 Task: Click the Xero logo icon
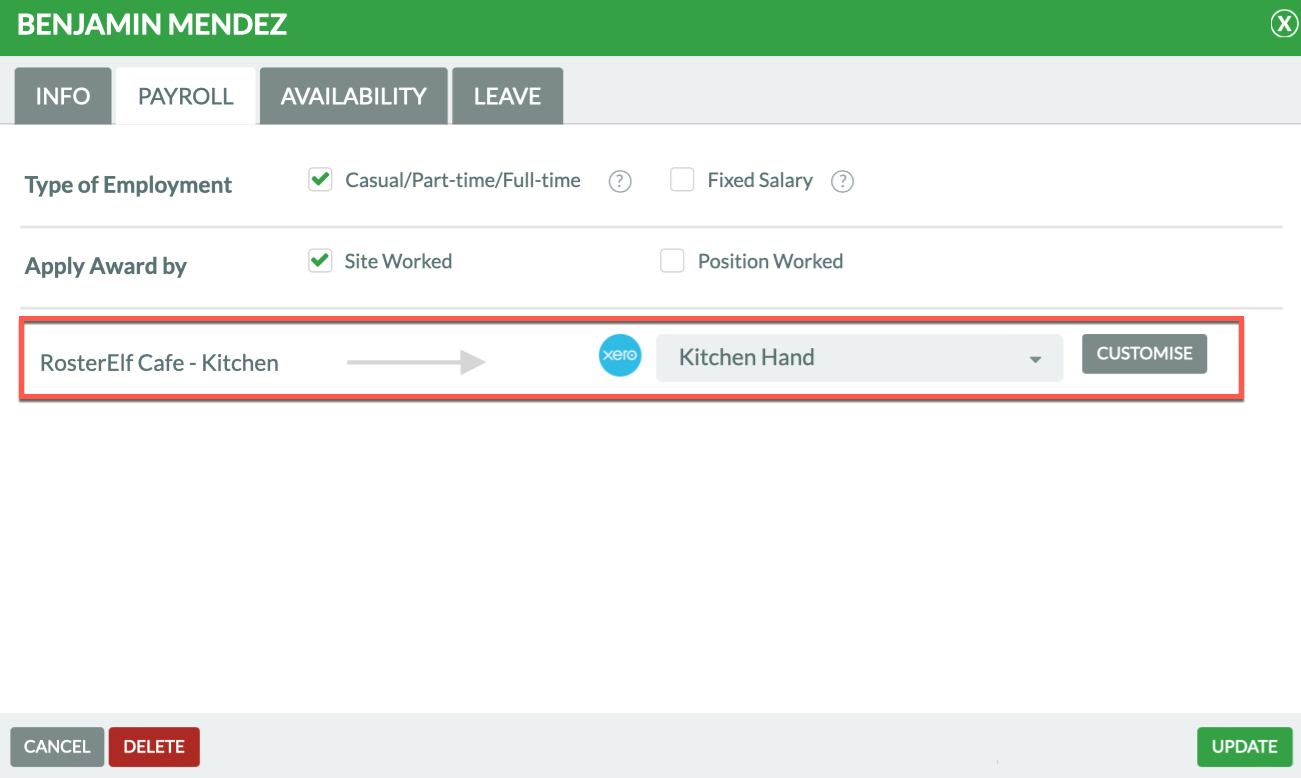tap(620, 356)
